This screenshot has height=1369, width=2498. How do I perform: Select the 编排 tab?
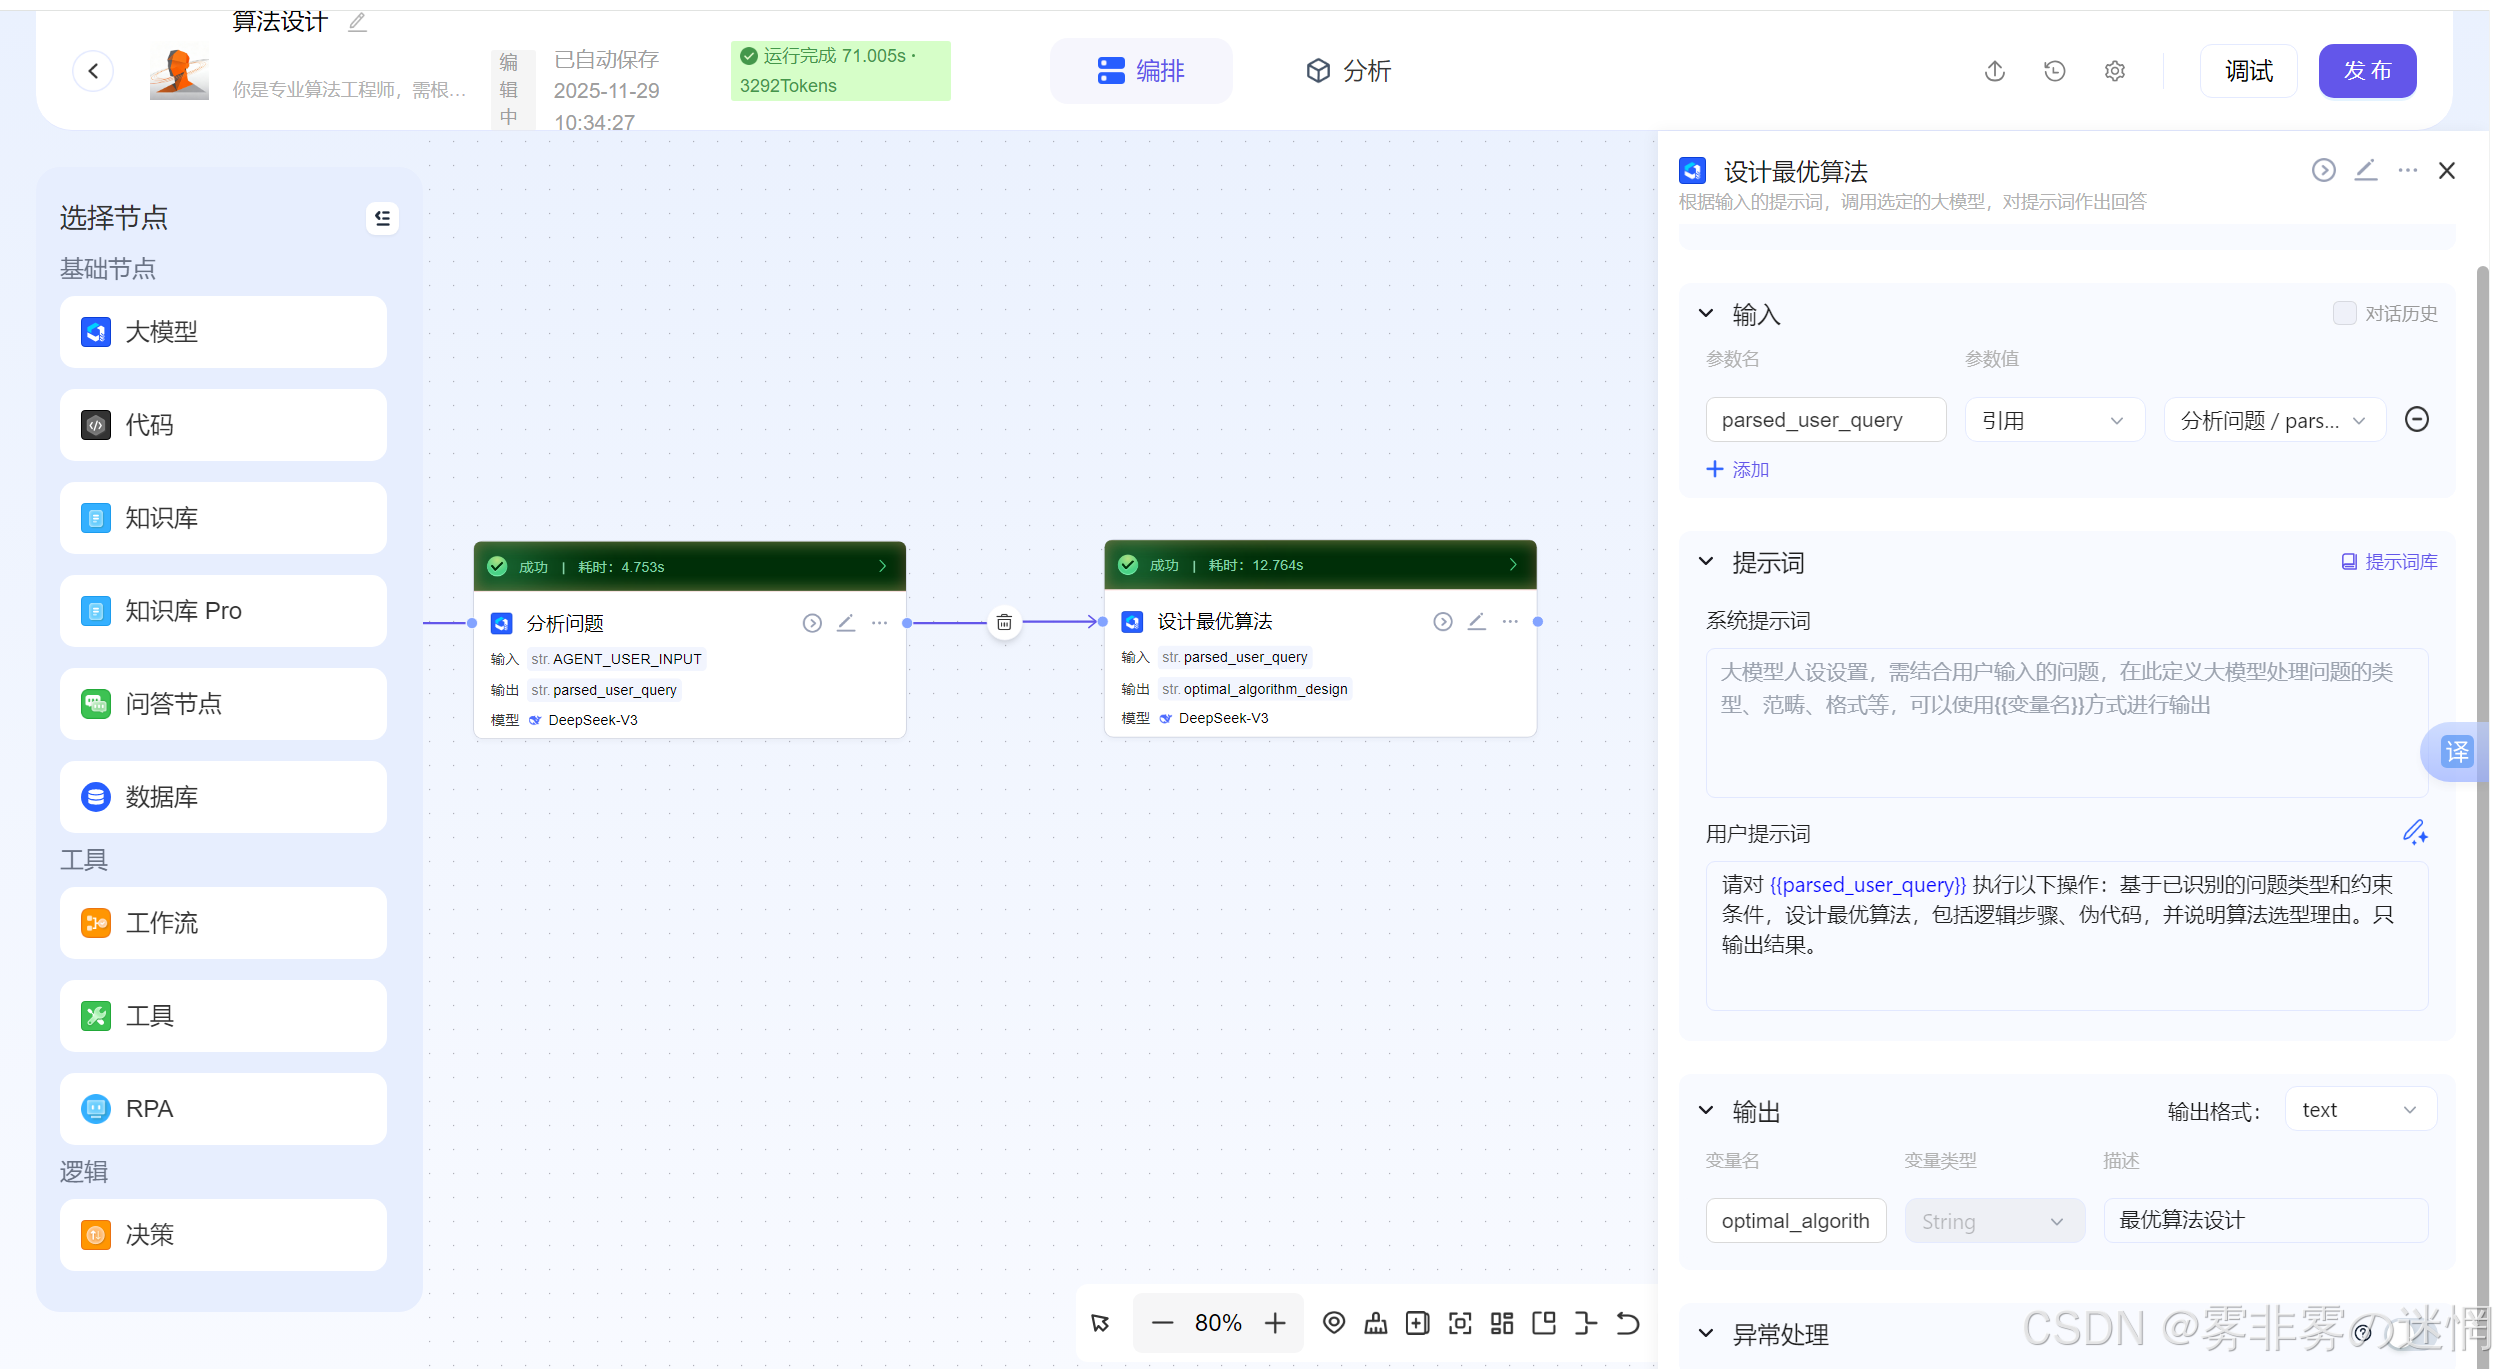pos(1140,71)
